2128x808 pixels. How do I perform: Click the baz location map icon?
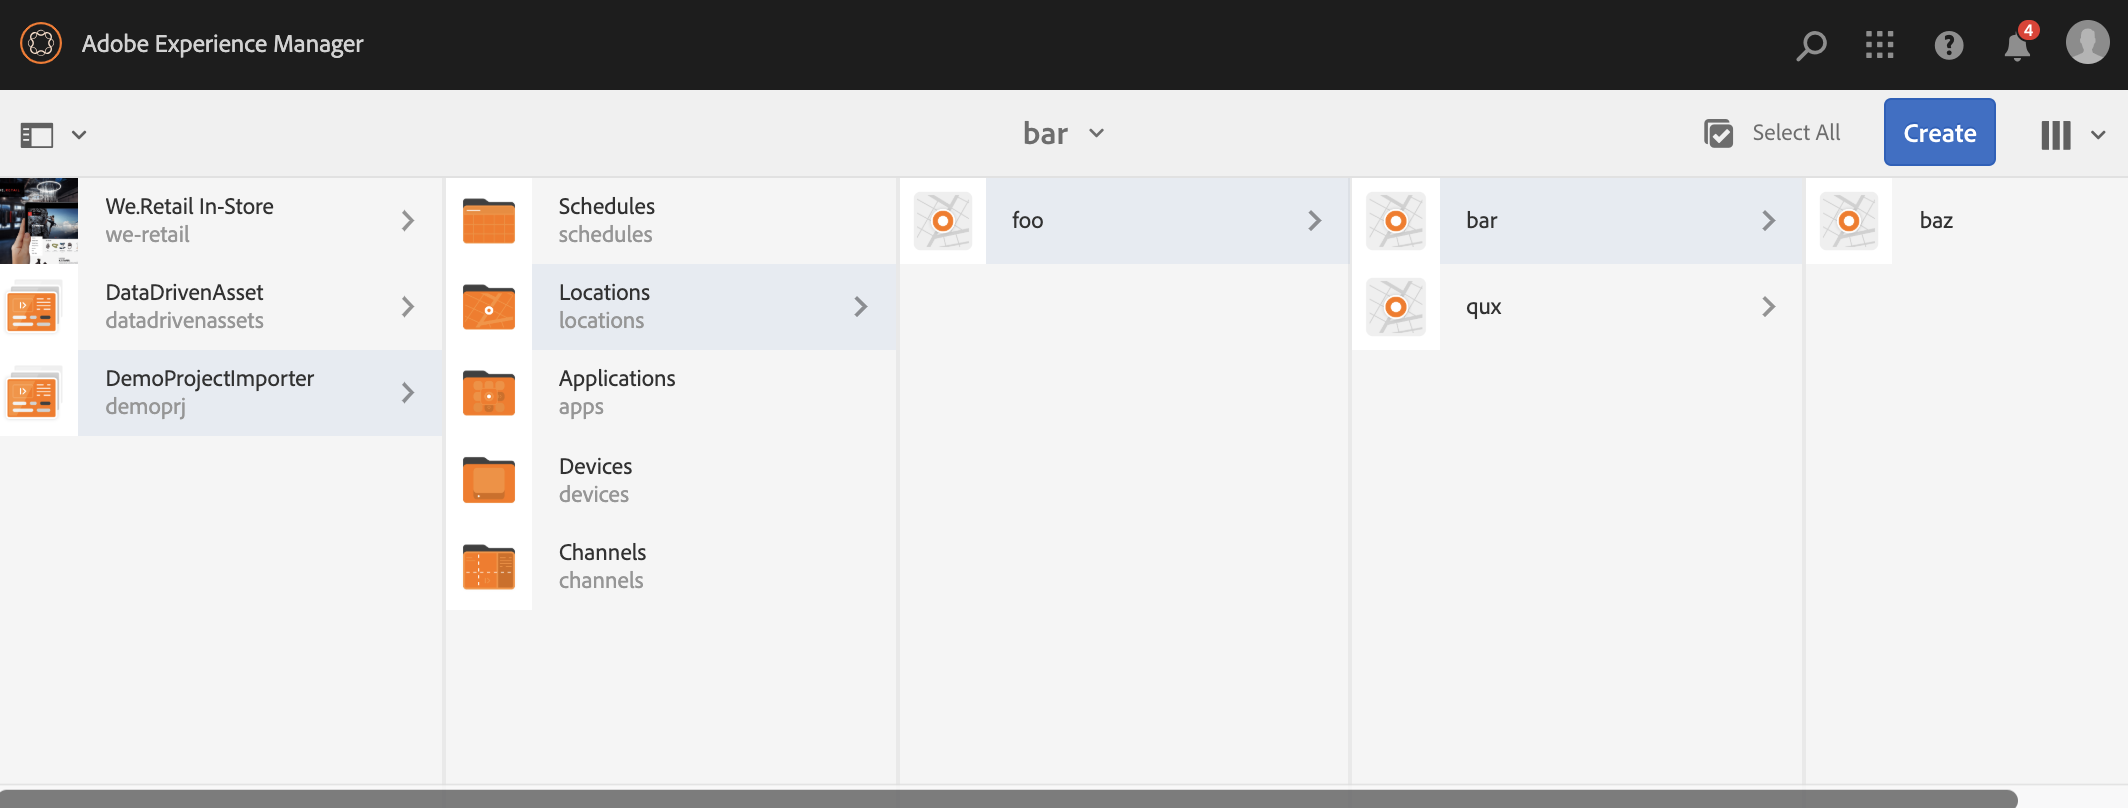pos(1849,221)
